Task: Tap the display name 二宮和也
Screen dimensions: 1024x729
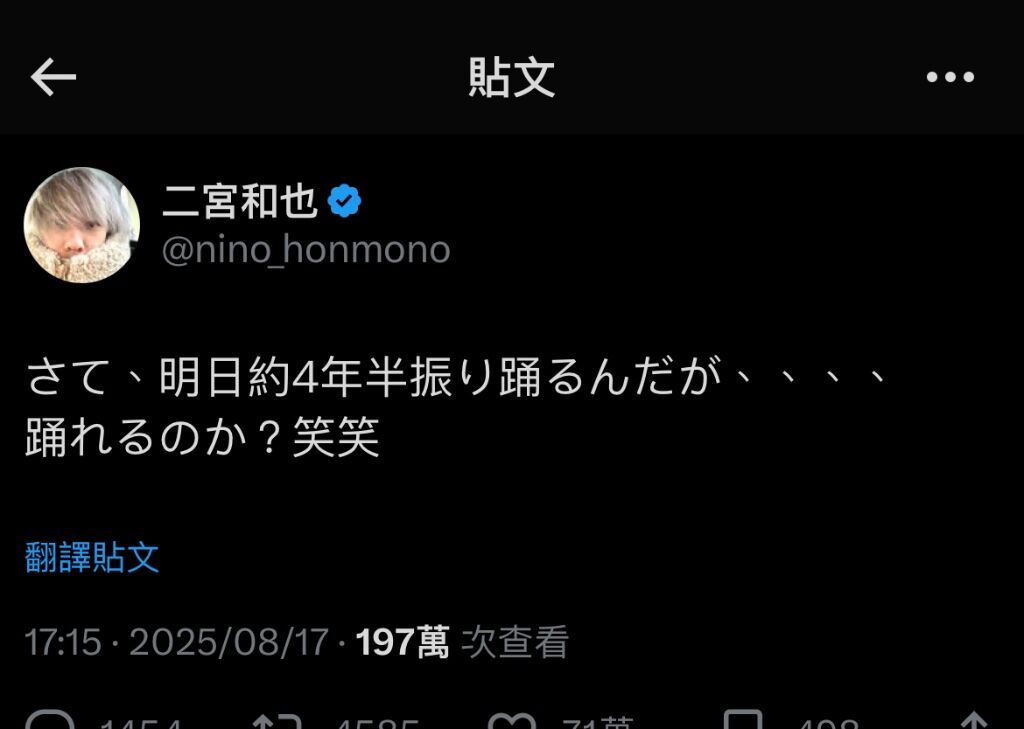Action: pyautogui.click(x=240, y=201)
